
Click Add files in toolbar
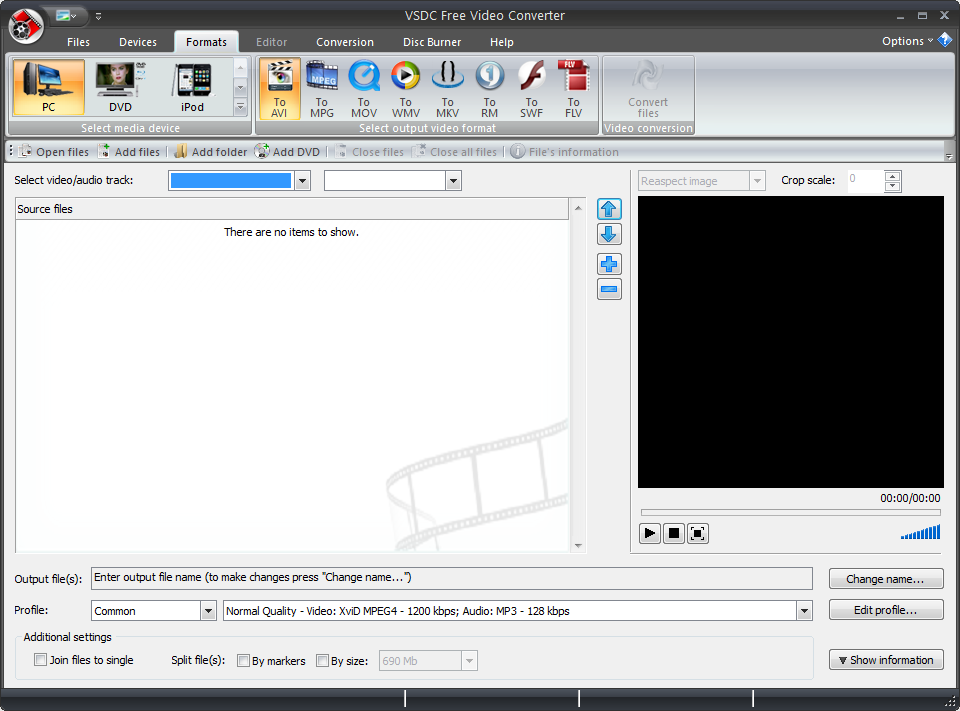coord(129,152)
